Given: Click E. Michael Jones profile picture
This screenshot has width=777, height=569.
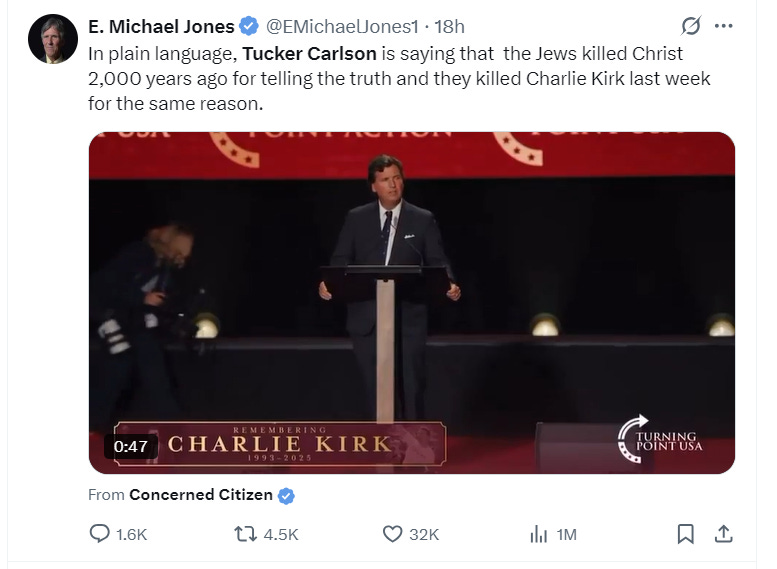Looking at the screenshot, I should tap(54, 40).
